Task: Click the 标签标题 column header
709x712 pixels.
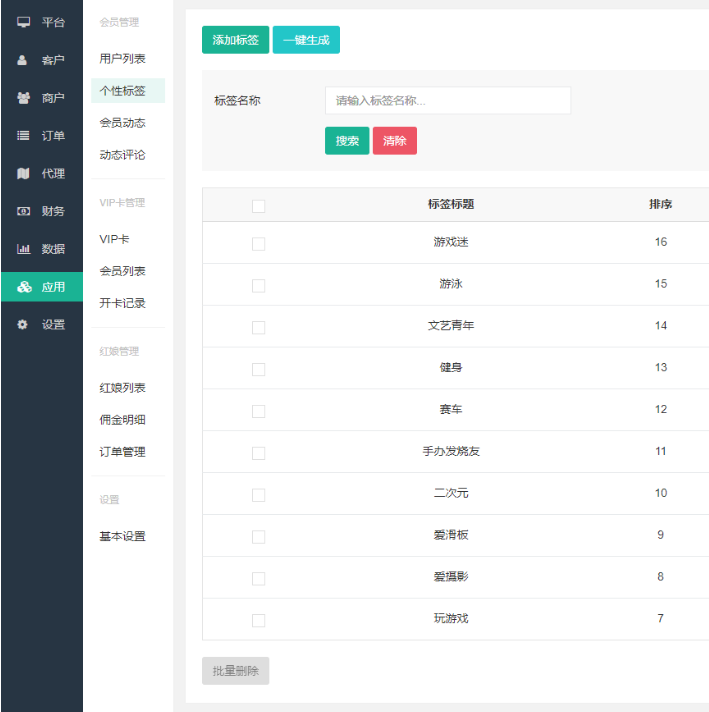Action: click(x=451, y=204)
